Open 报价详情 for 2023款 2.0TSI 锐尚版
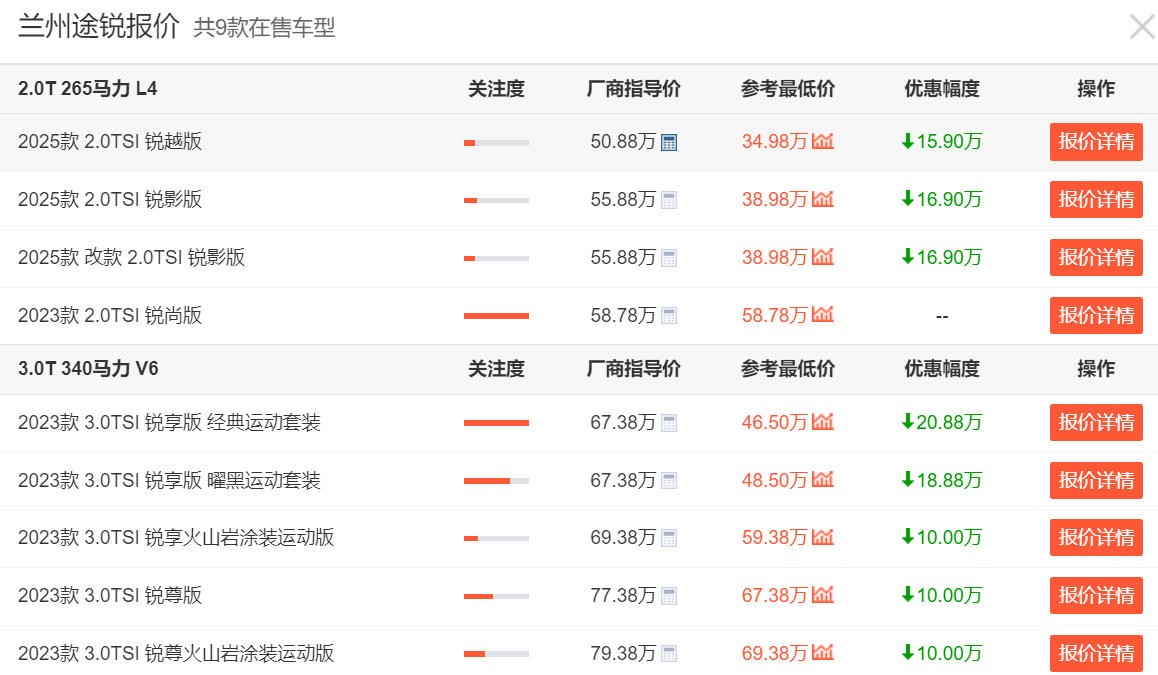Screen dimensions: 1158x675 point(1096,315)
